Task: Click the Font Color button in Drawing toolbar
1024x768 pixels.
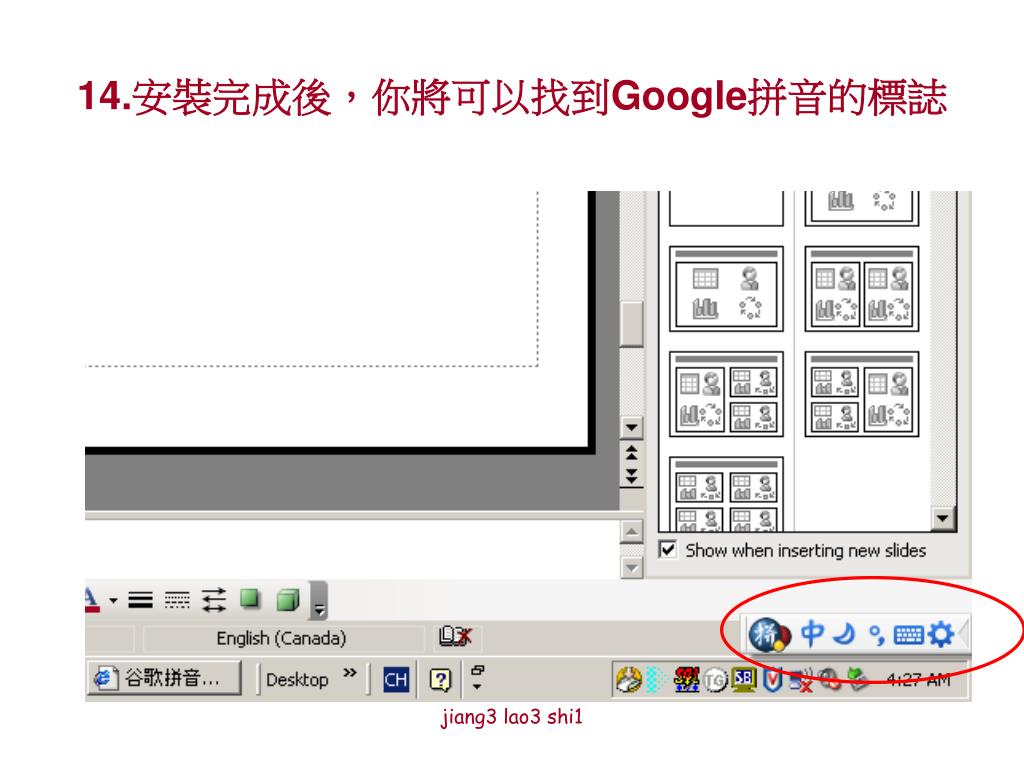Action: point(91,599)
